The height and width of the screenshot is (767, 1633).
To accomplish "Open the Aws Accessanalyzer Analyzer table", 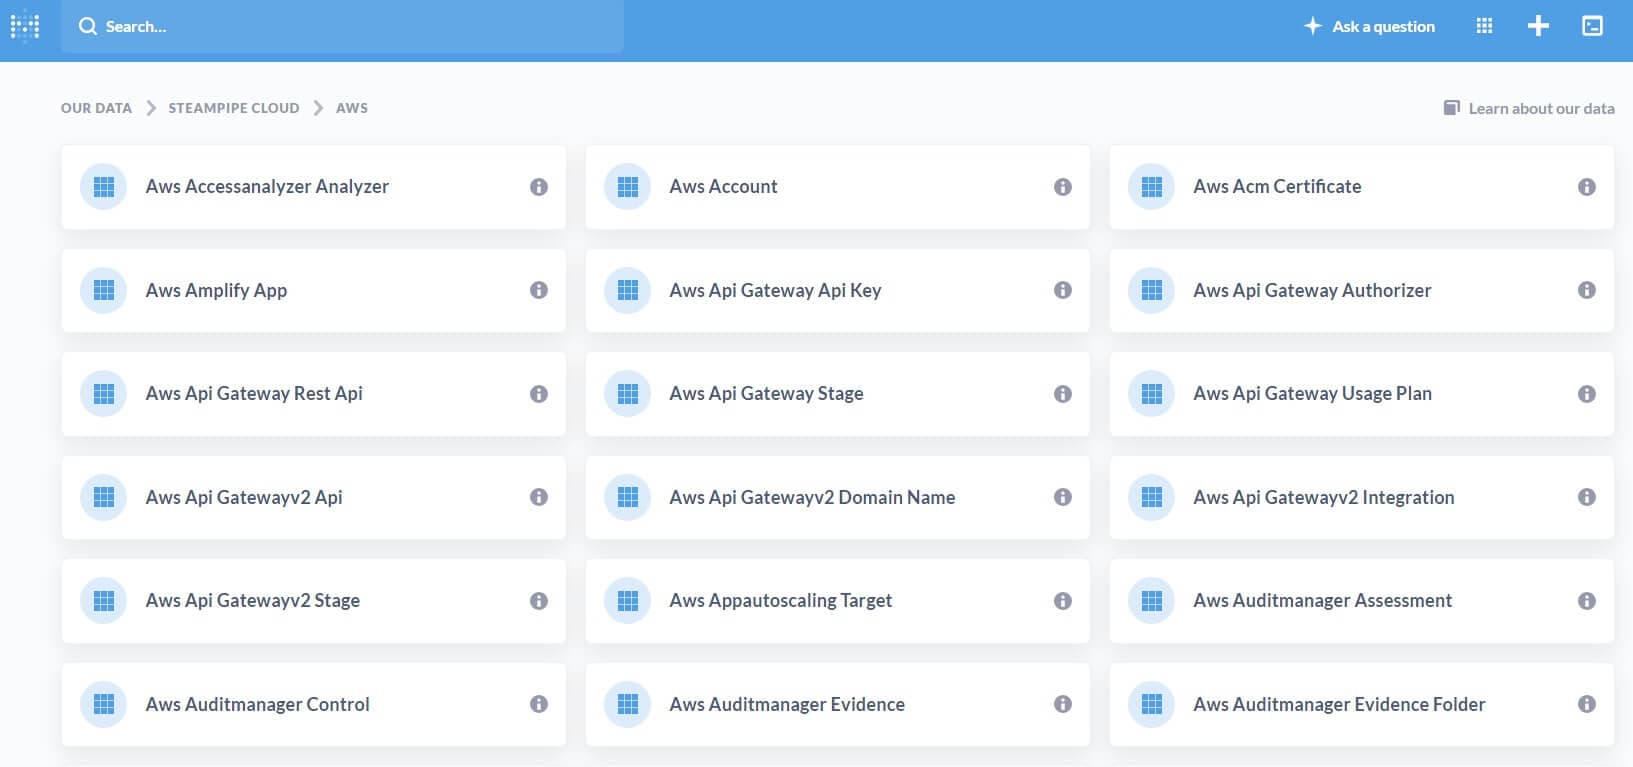I will (313, 187).
